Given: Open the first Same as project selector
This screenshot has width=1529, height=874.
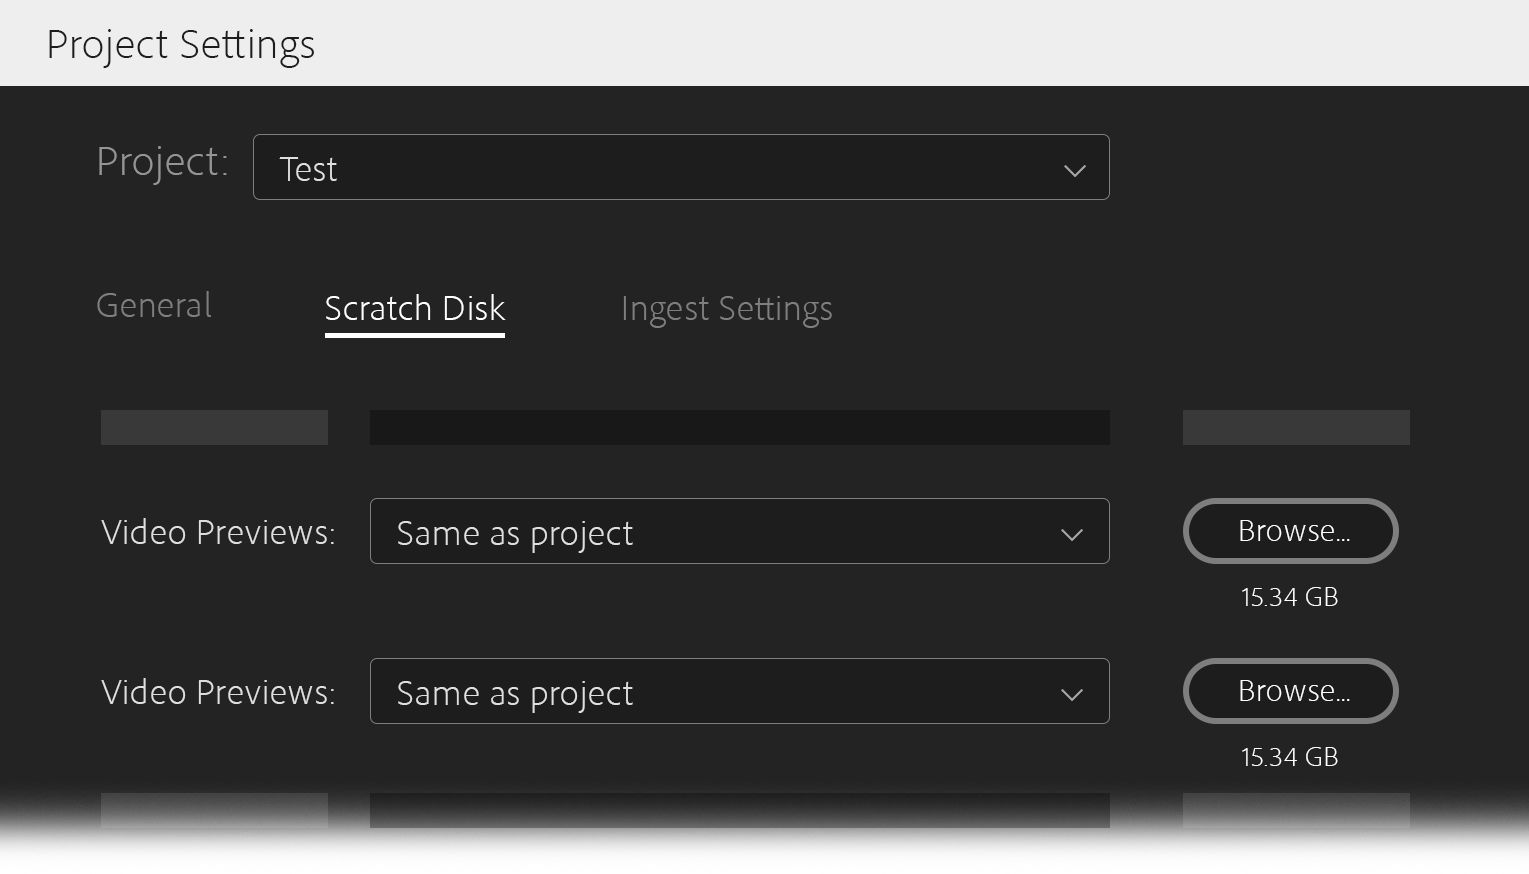Looking at the screenshot, I should pyautogui.click(x=740, y=531).
